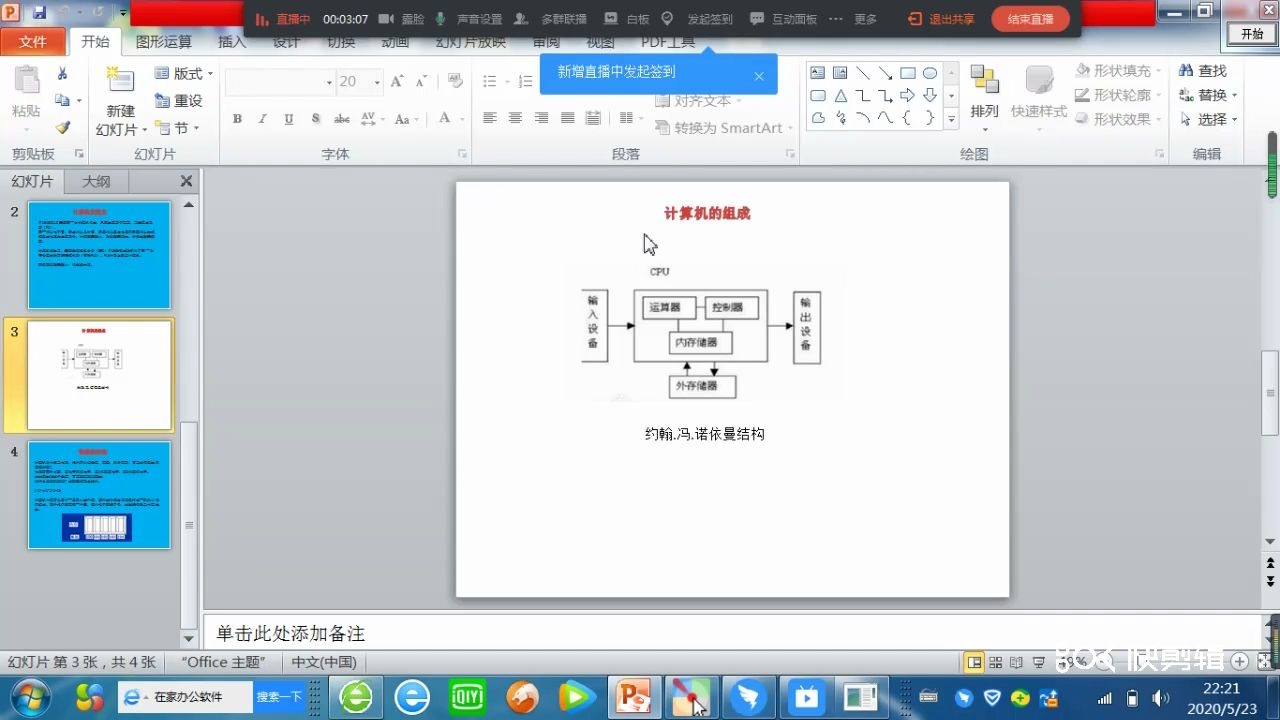
Task: Select slide 4 thumbnail in slide pane
Action: (100, 495)
